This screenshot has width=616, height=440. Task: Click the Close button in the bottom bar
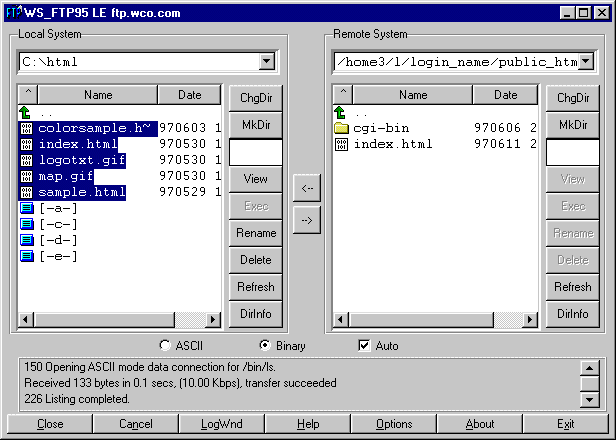coord(50,424)
